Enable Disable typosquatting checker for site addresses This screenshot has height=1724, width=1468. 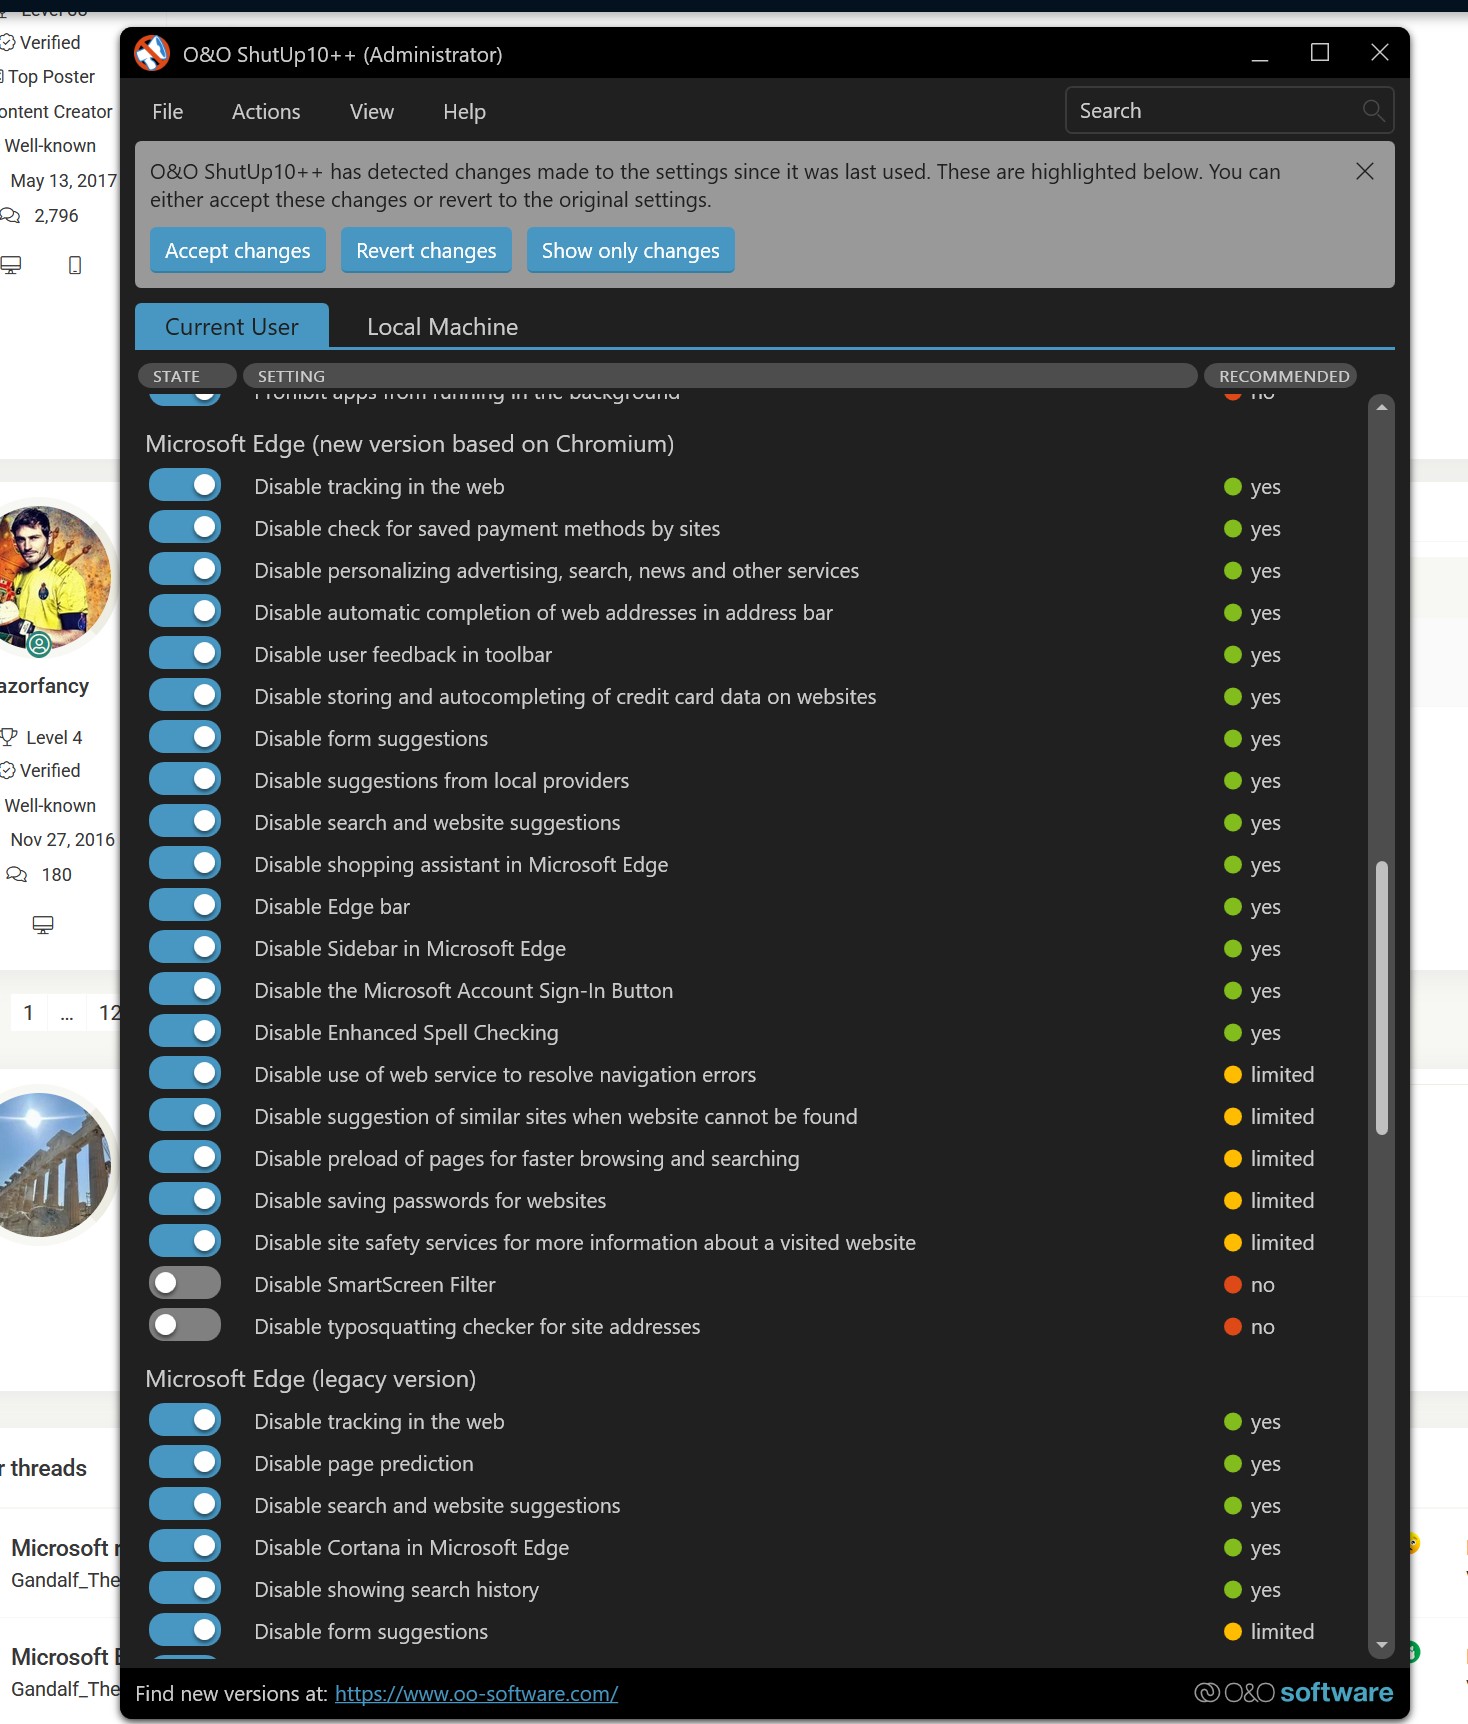pos(185,1326)
